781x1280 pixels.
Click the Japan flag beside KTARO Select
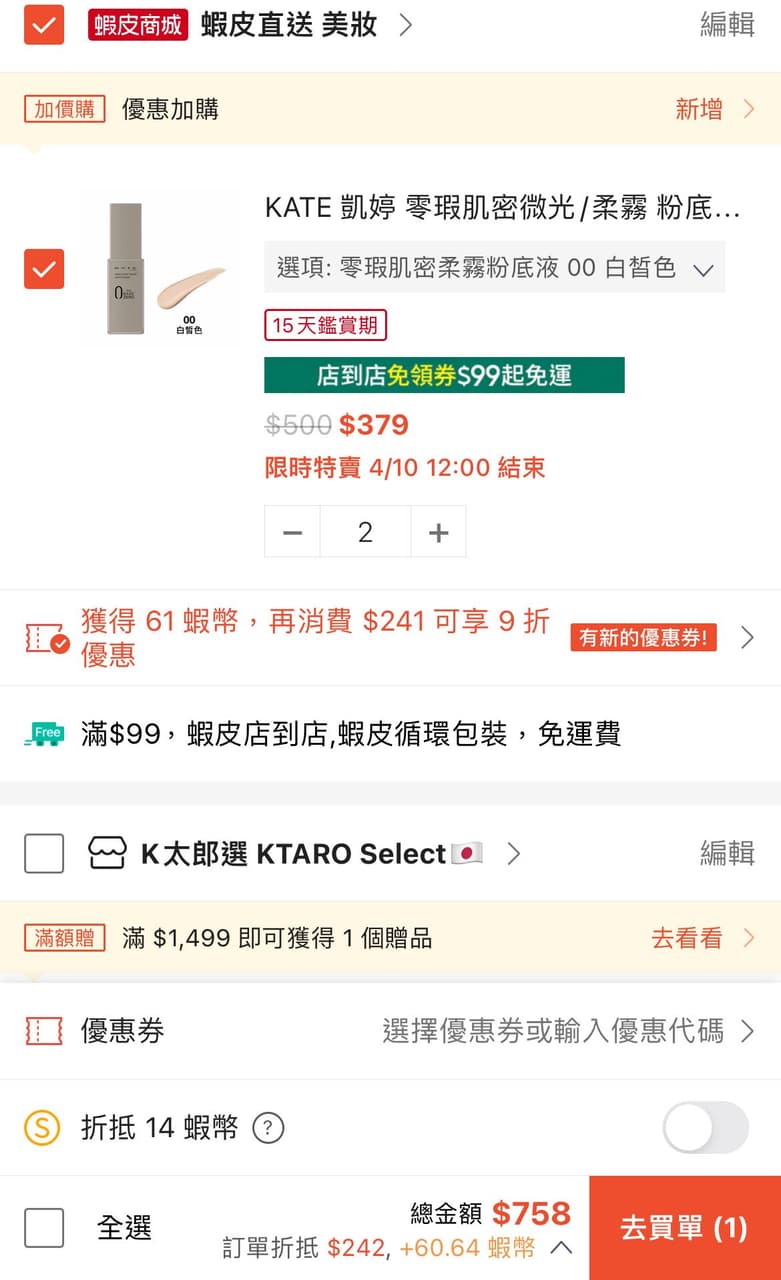466,853
